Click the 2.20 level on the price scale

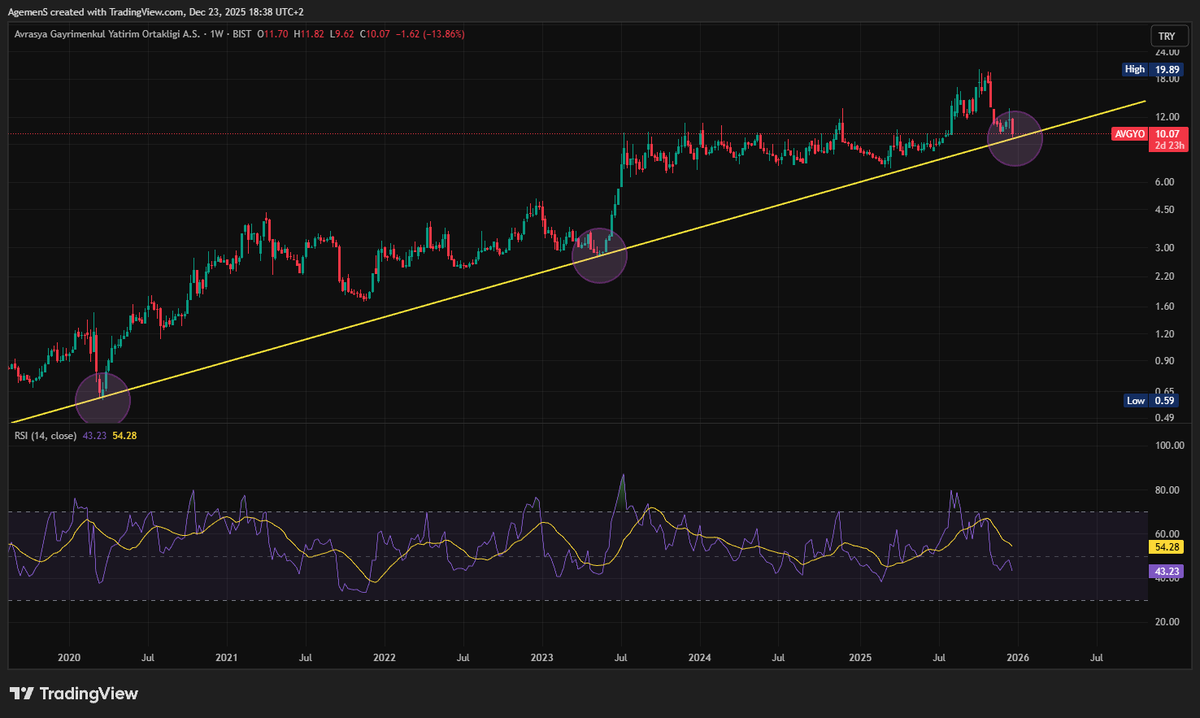point(1165,276)
